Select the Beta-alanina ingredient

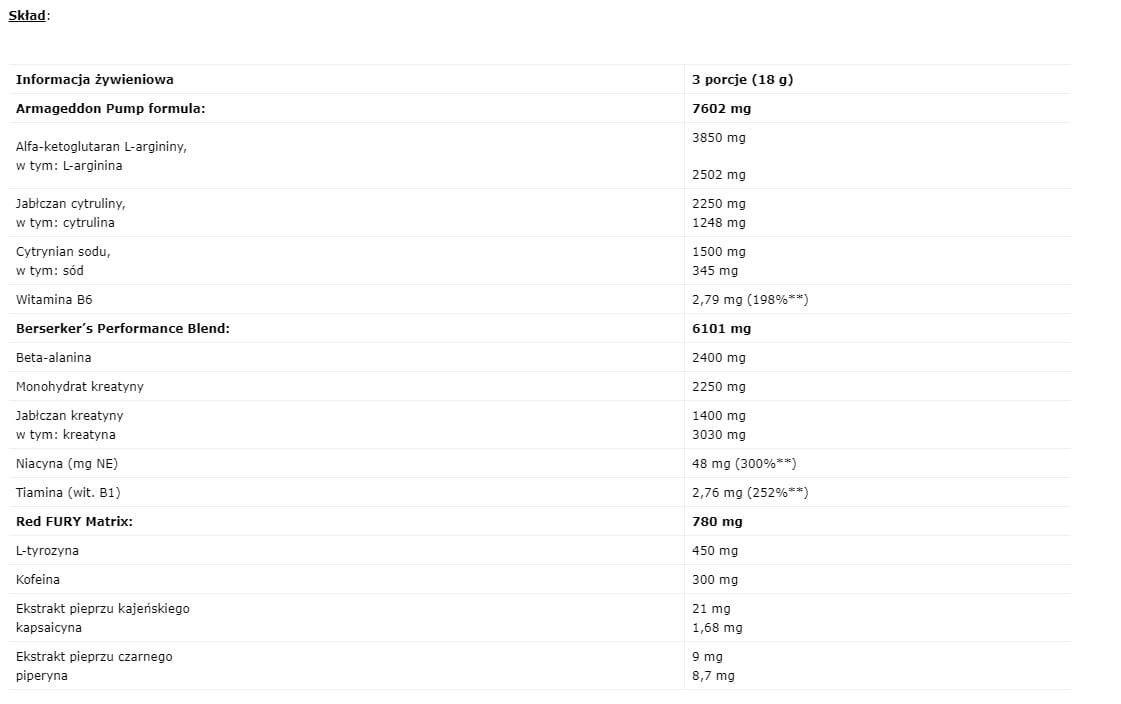pyautogui.click(x=54, y=357)
